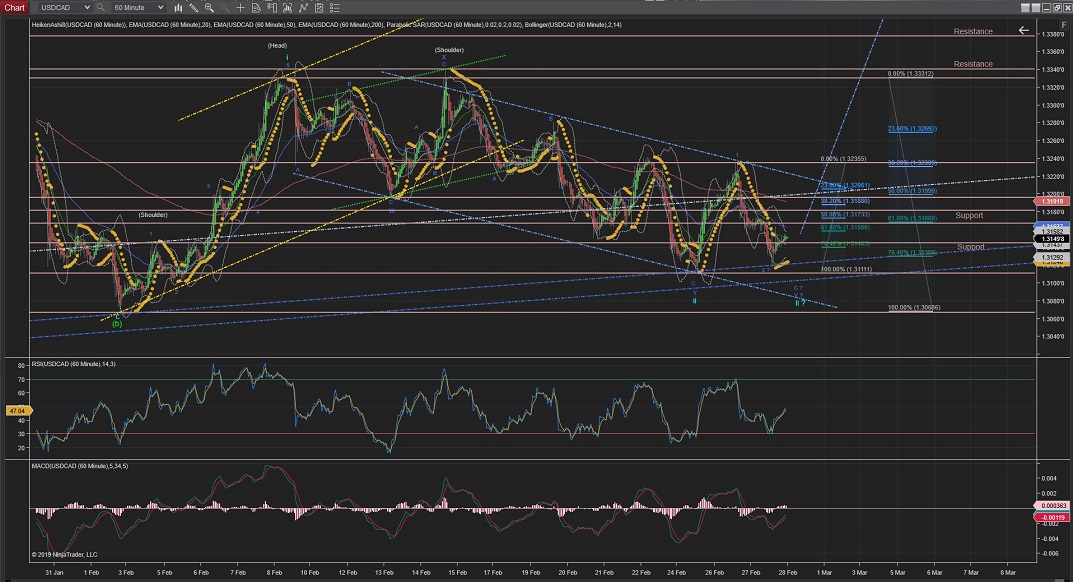Image resolution: width=1073 pixels, height=582 pixels.
Task: Click the instrument search magnifier icon
Action: point(100,7)
